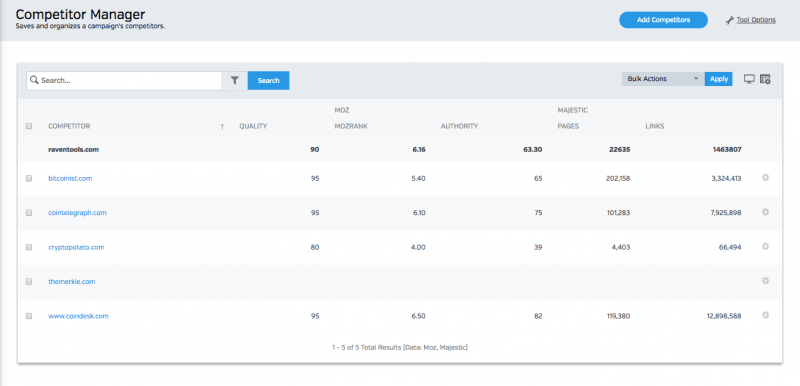Open gear settings for cointelegraph.com row
Viewport: 800px width, 386px height.
point(765,212)
